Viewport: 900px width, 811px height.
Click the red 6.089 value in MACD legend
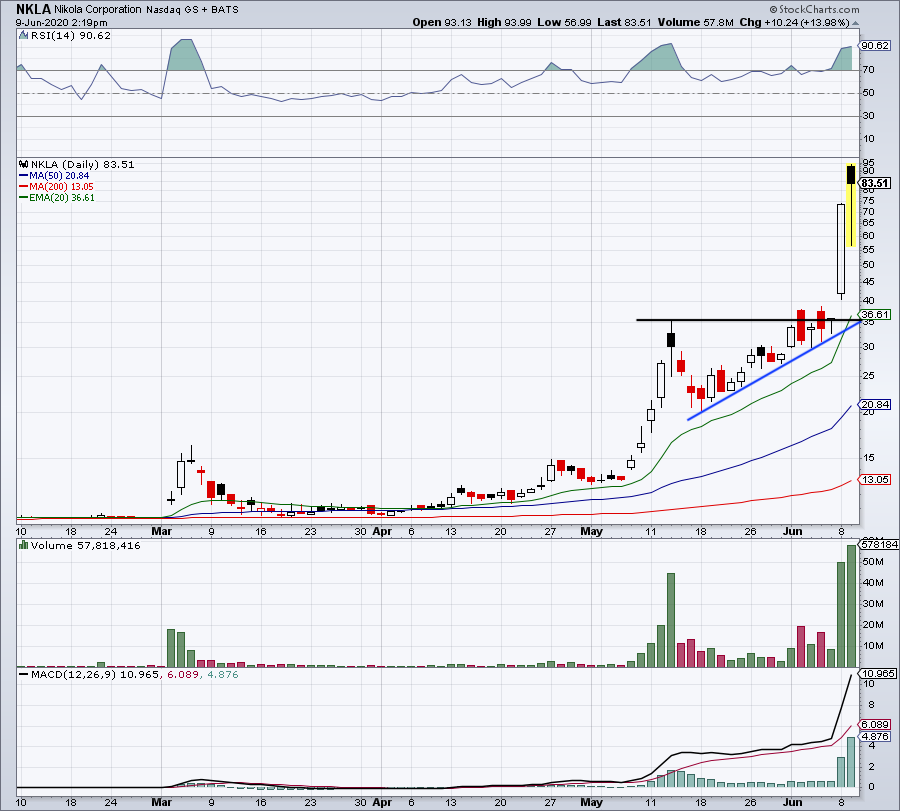183,674
